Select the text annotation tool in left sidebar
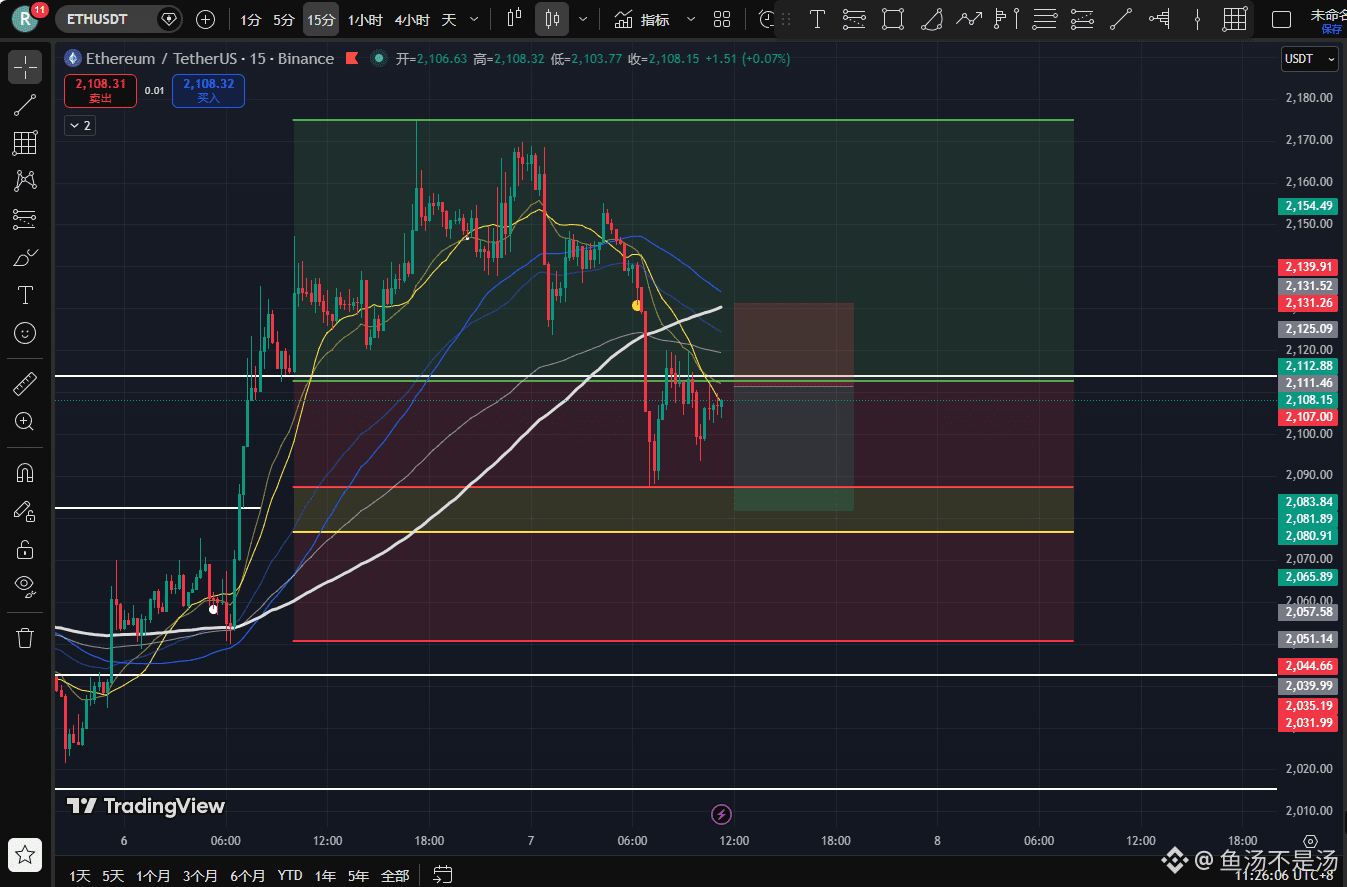The width and height of the screenshot is (1347, 887). pyautogui.click(x=25, y=295)
